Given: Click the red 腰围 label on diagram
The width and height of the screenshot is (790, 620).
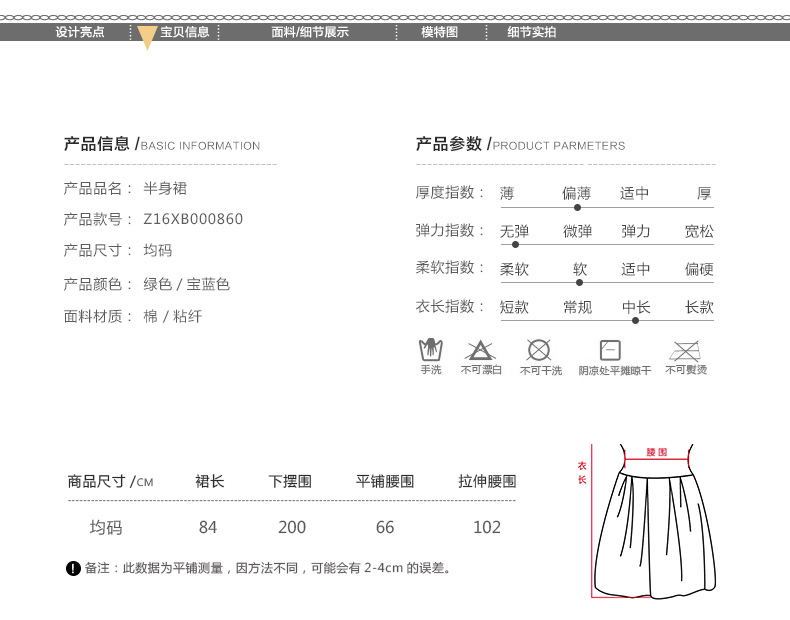Looking at the screenshot, I should 656,452.
